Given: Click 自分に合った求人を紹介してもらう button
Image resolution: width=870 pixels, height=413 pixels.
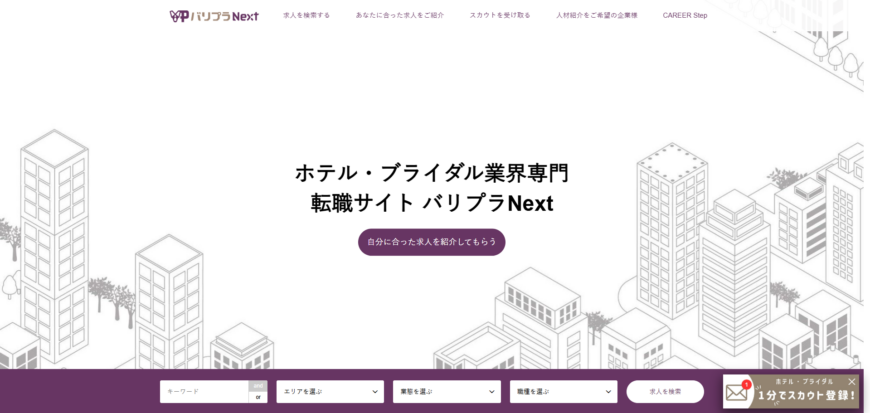Looking at the screenshot, I should tap(432, 242).
